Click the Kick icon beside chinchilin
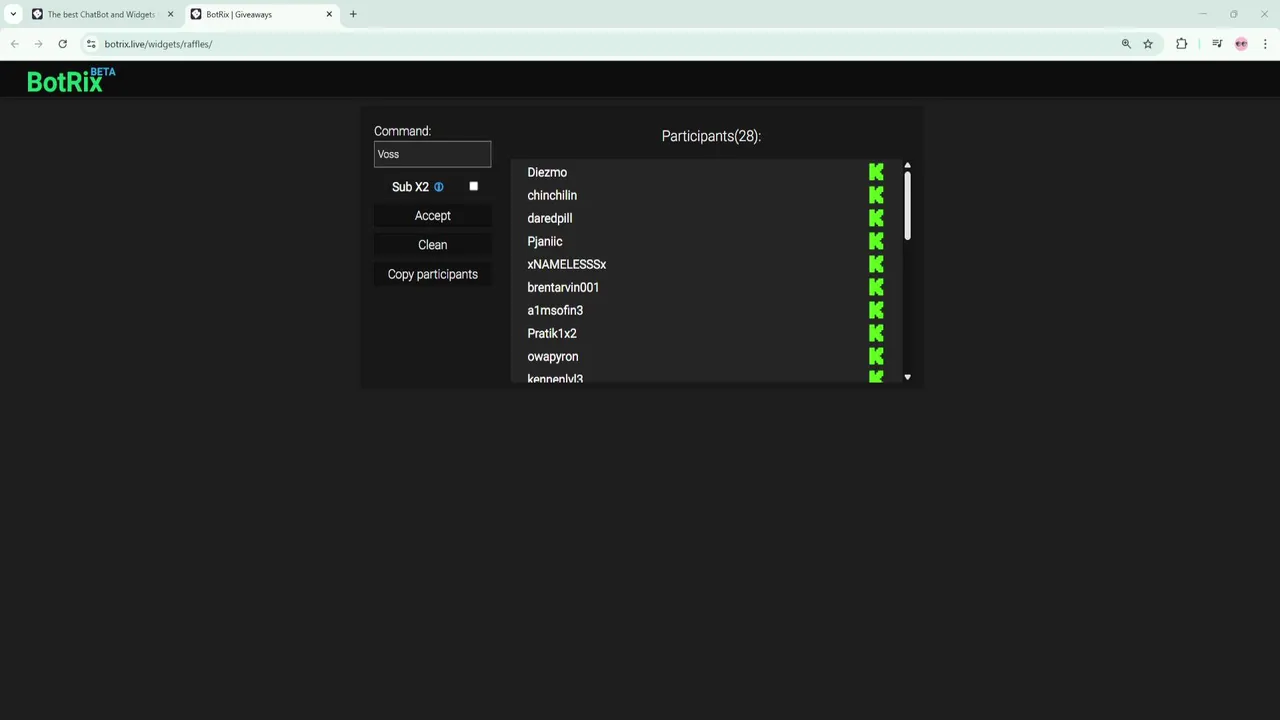 point(876,195)
